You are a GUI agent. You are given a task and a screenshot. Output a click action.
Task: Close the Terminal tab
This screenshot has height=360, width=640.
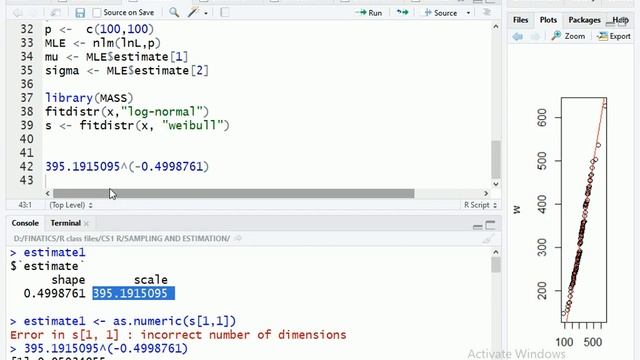coord(87,223)
